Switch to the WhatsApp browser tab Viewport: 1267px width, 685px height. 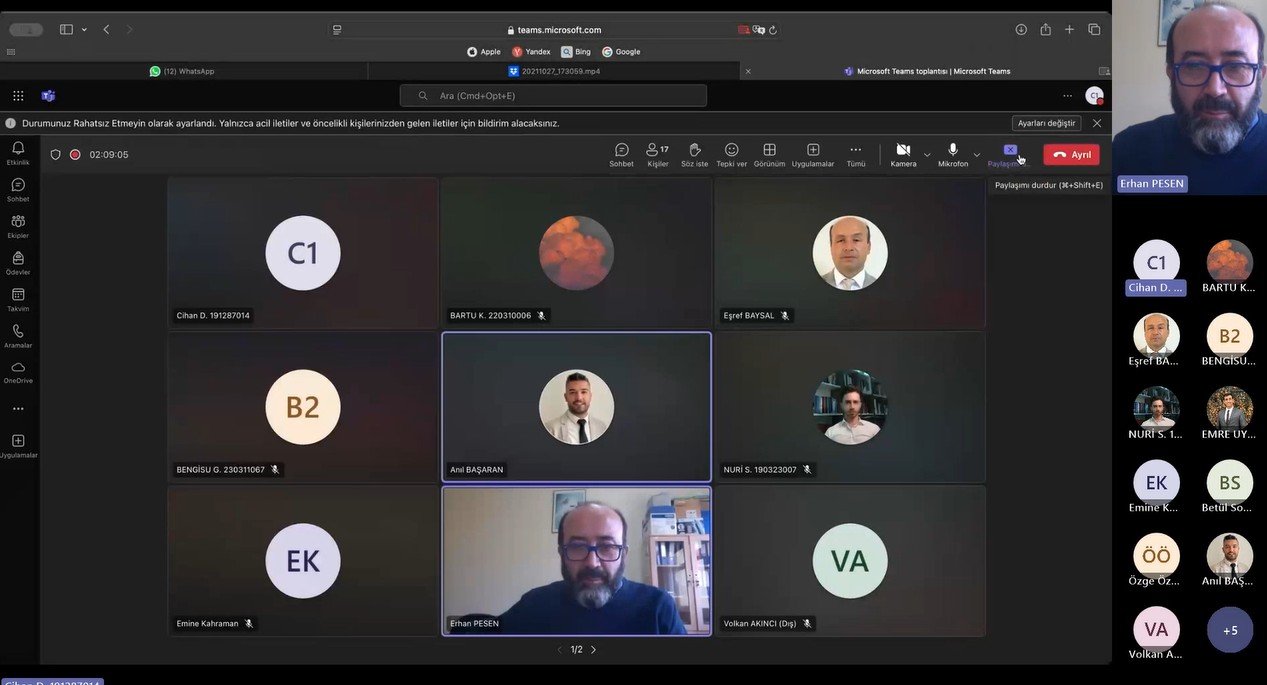click(183, 71)
